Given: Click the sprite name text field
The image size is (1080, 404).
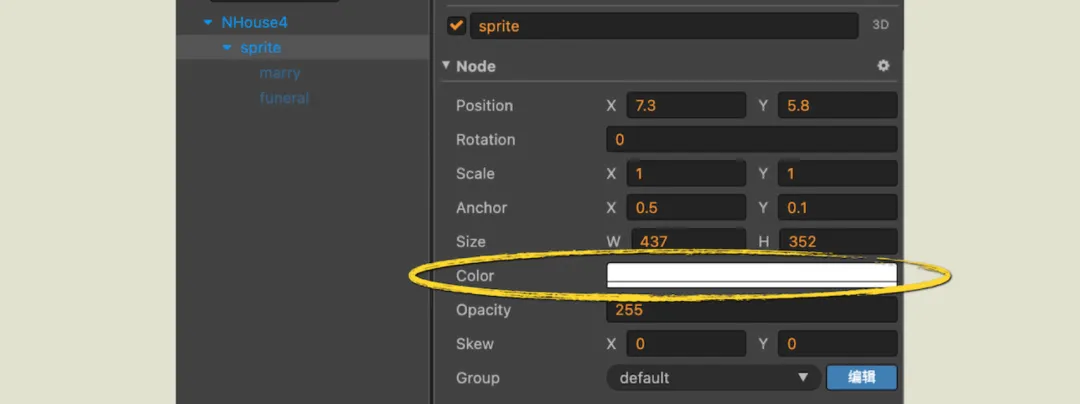Looking at the screenshot, I should pyautogui.click(x=664, y=26).
